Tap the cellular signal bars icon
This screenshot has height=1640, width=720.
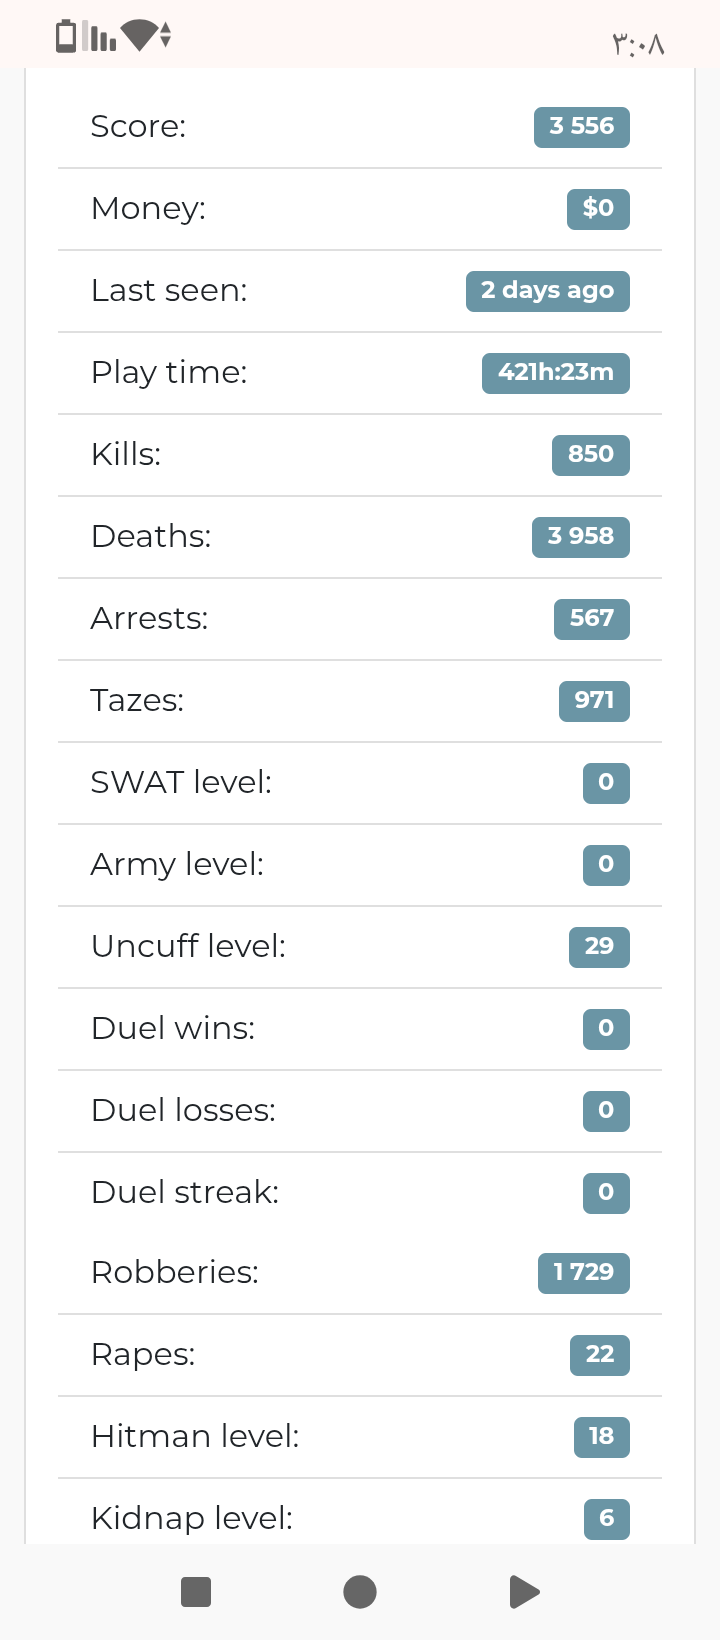point(100,36)
